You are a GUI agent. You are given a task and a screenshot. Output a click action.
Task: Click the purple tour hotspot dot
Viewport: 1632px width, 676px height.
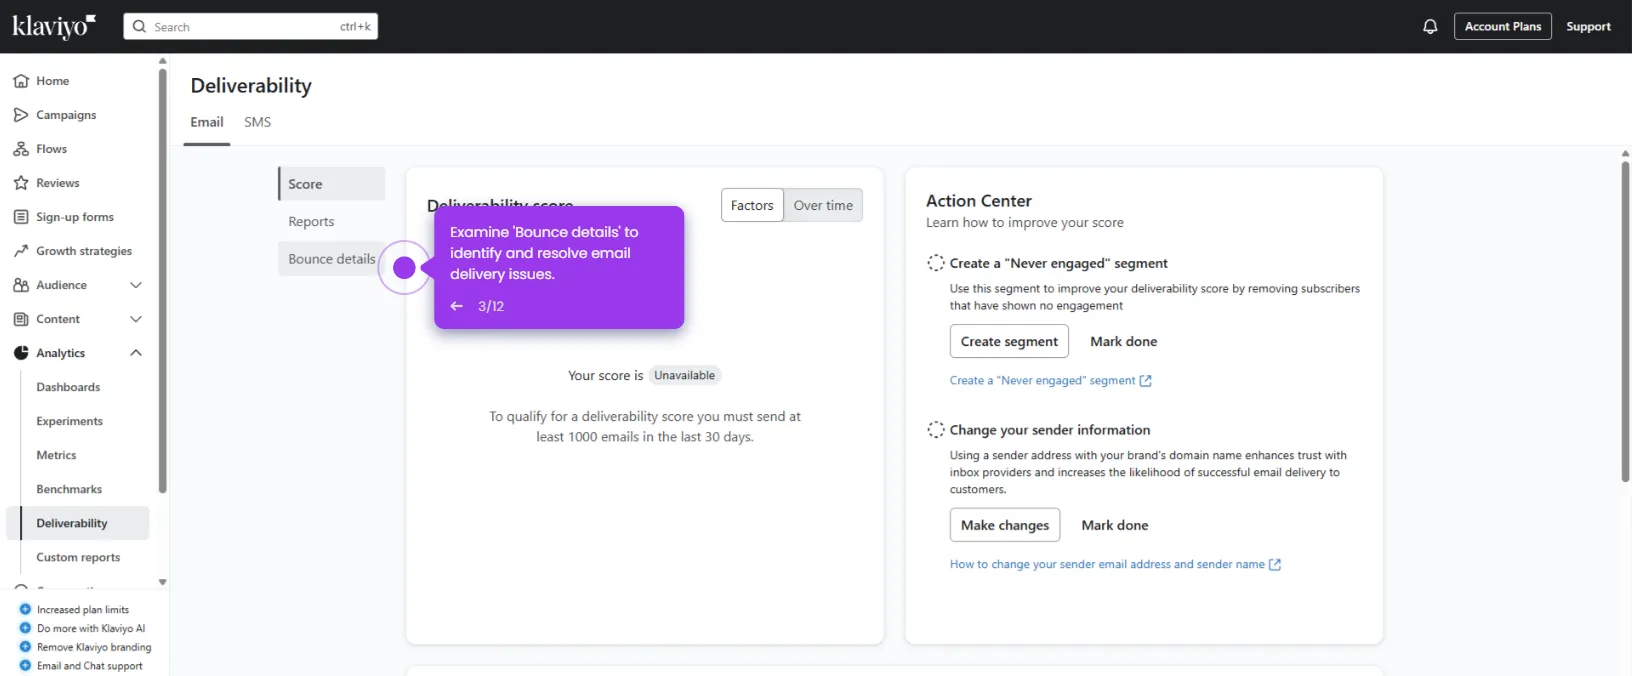[x=404, y=268]
